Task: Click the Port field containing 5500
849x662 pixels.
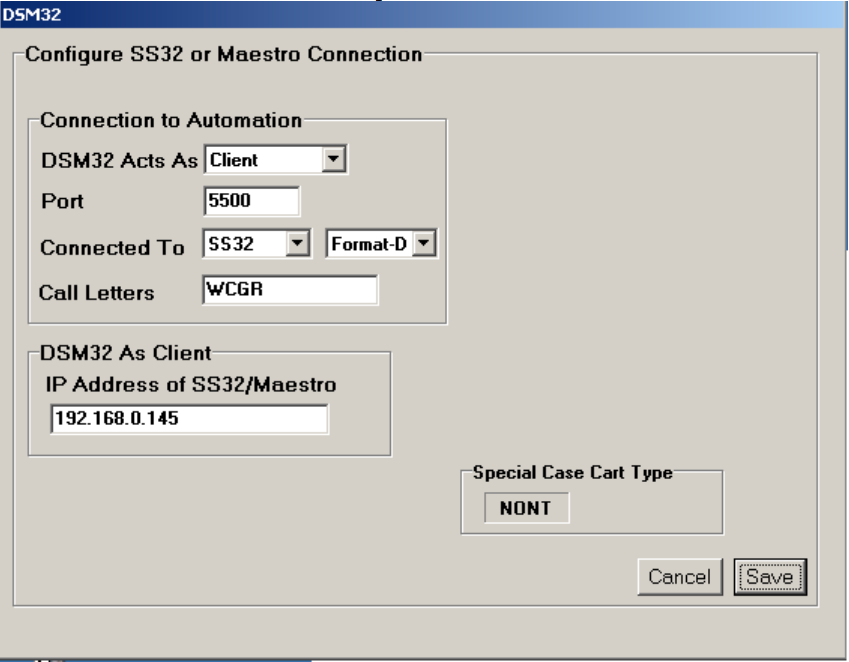Action: click(251, 201)
